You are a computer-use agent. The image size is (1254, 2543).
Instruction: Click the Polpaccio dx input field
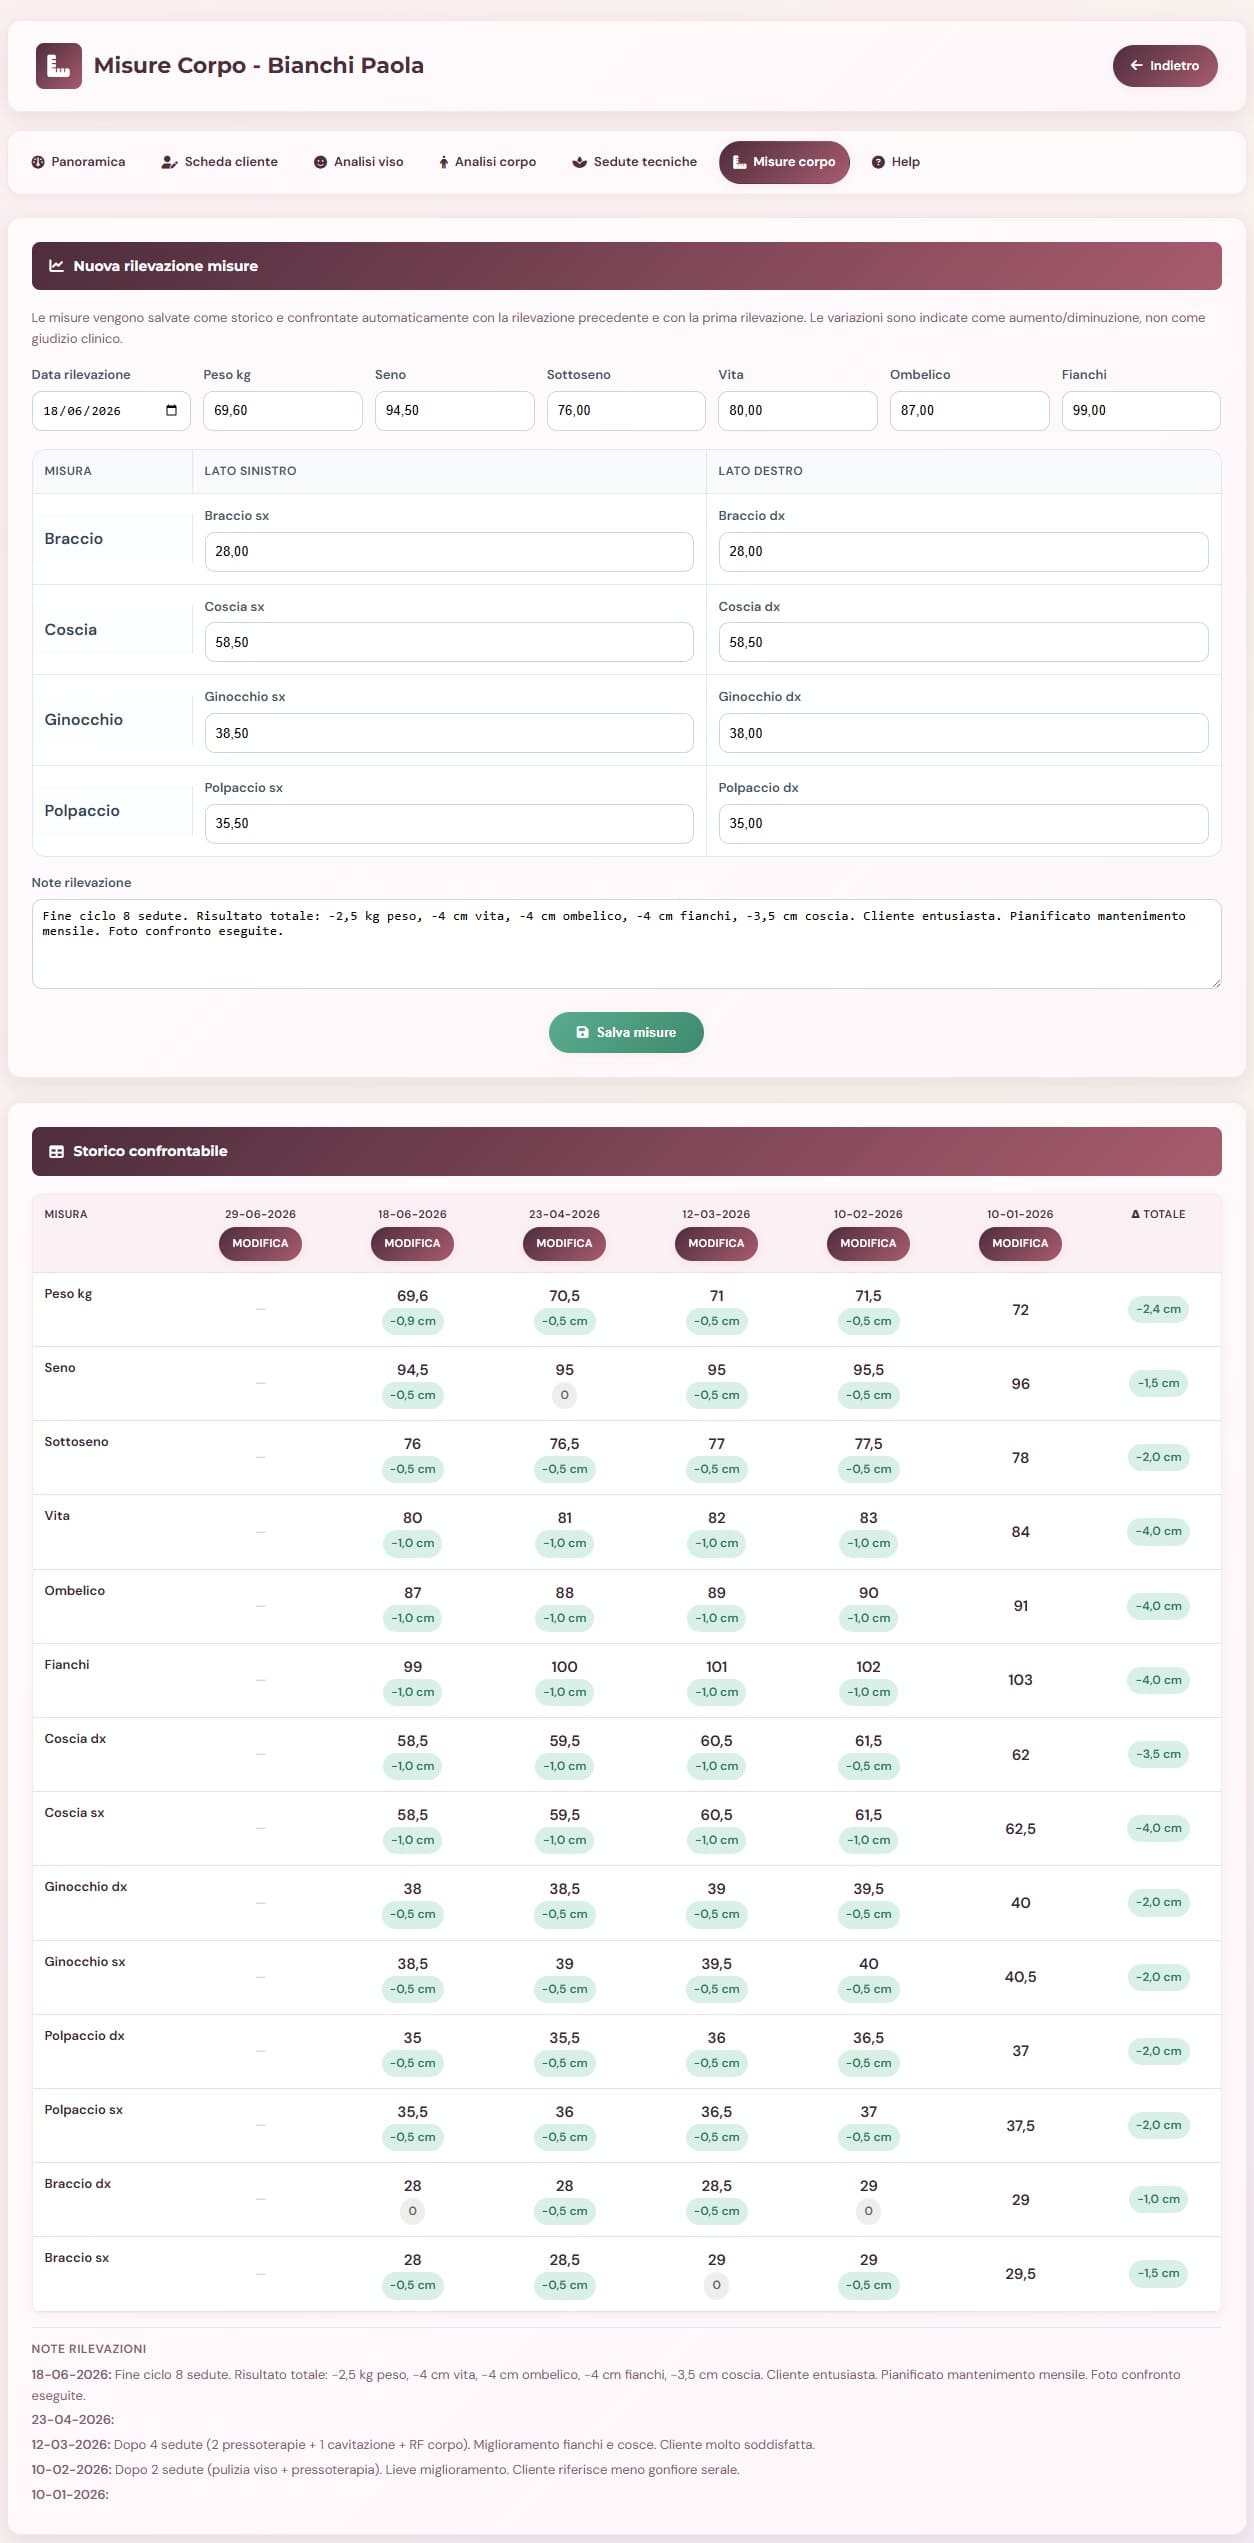coord(963,824)
